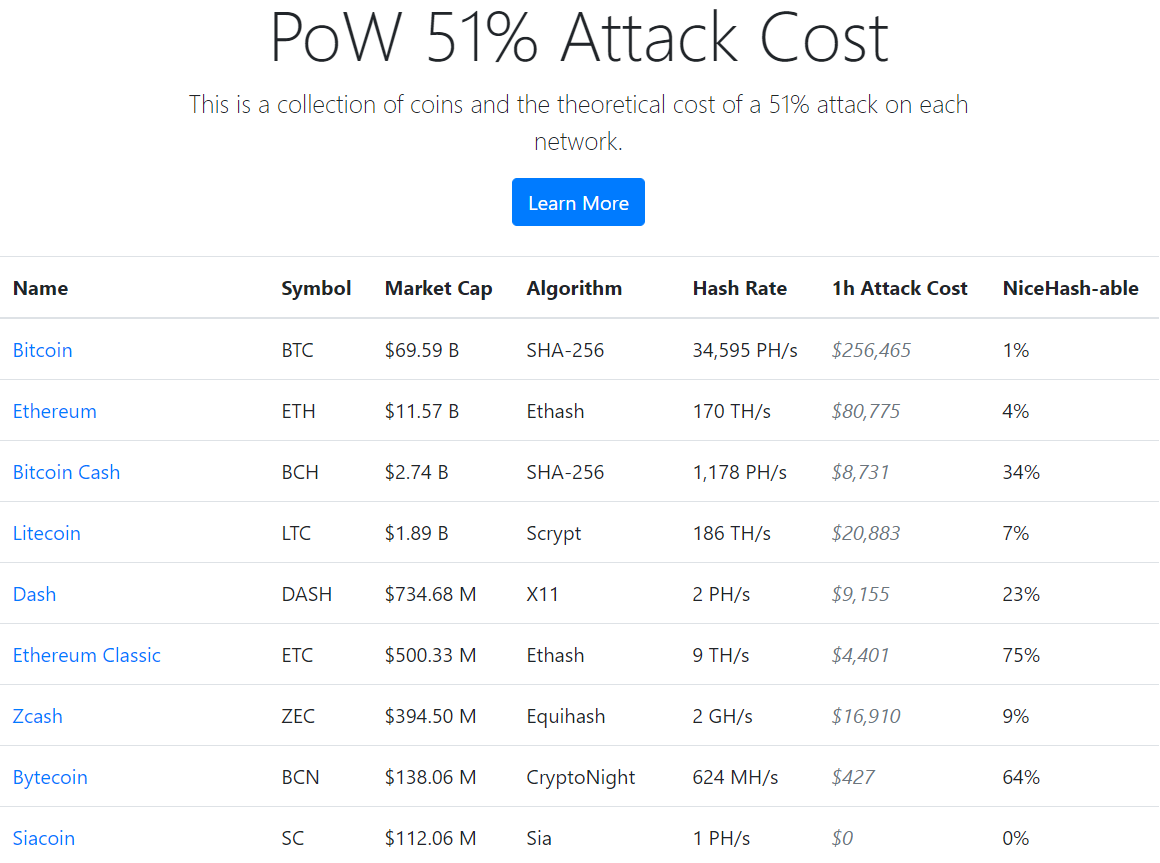Click the PoW 51% Attack Cost heading
The width and height of the screenshot is (1160, 863).
(x=579, y=37)
